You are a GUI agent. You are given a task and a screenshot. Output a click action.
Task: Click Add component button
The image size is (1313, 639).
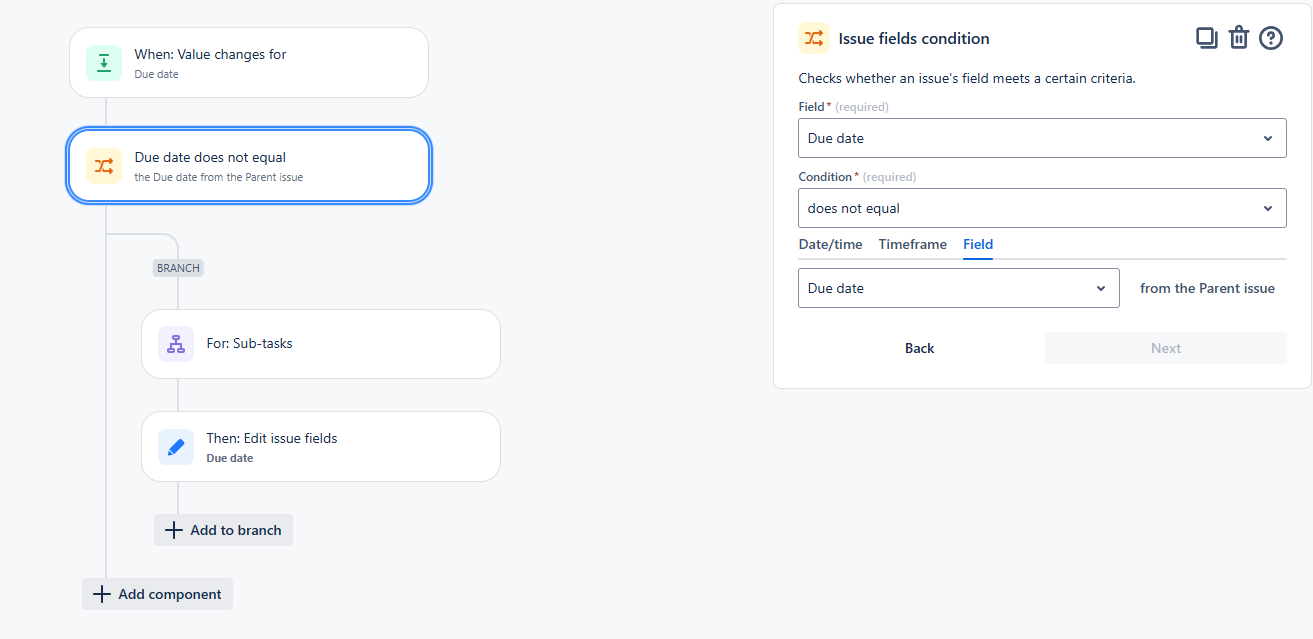click(x=157, y=594)
